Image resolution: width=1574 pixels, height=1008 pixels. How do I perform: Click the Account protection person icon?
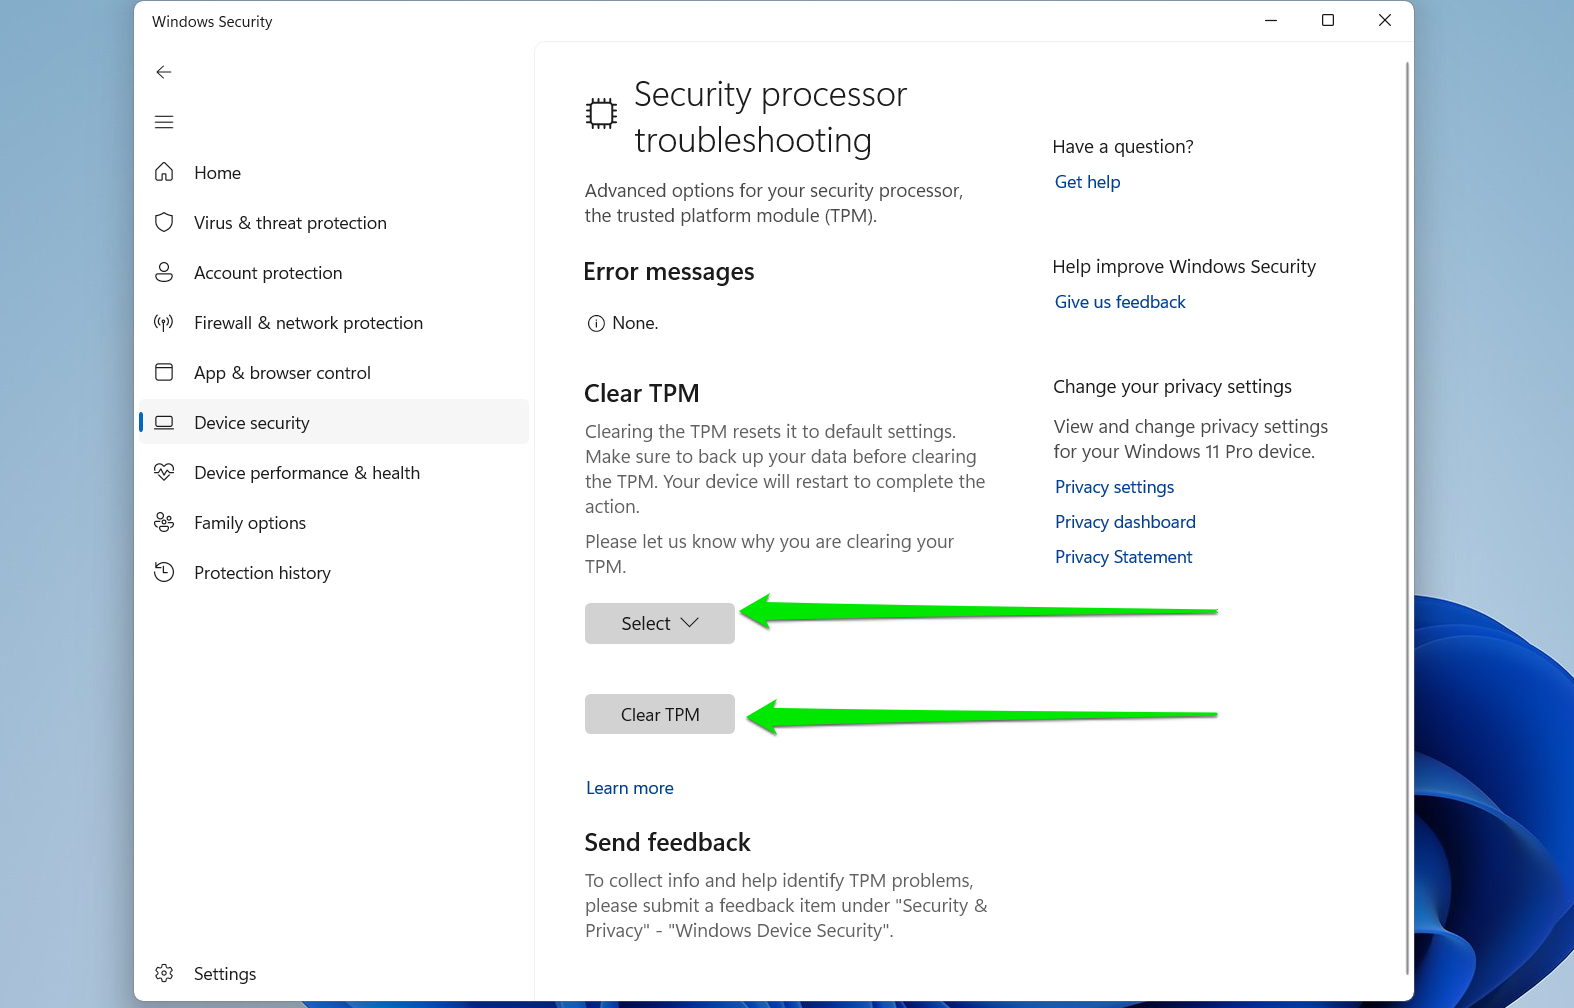tap(164, 272)
